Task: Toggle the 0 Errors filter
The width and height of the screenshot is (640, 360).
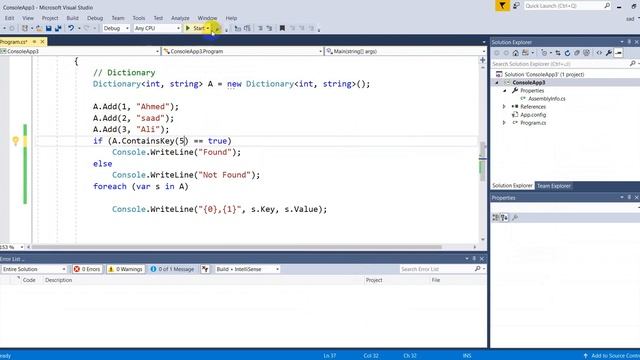Action: click(x=87, y=269)
